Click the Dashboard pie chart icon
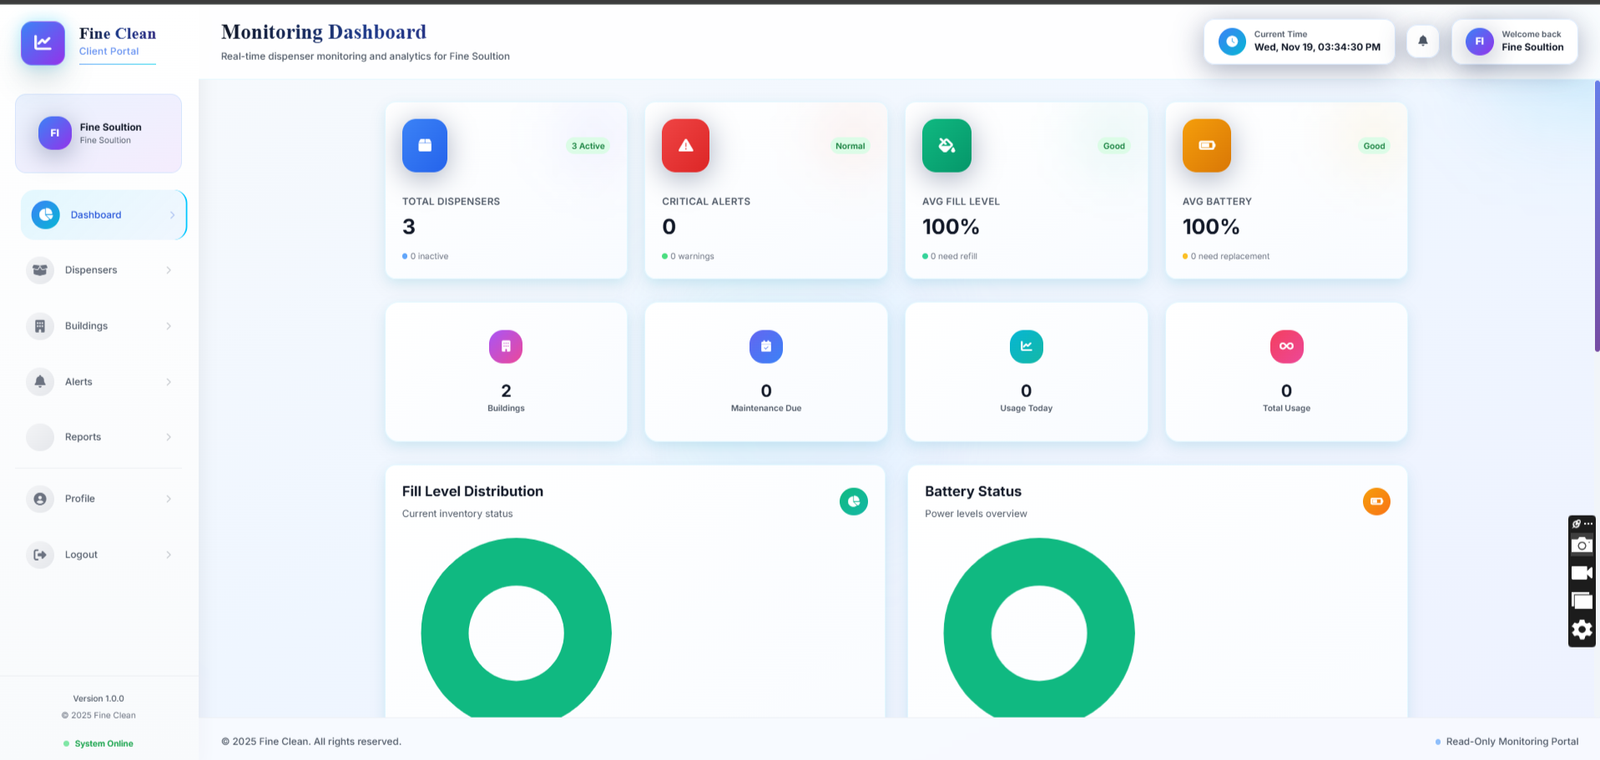 click(x=45, y=215)
